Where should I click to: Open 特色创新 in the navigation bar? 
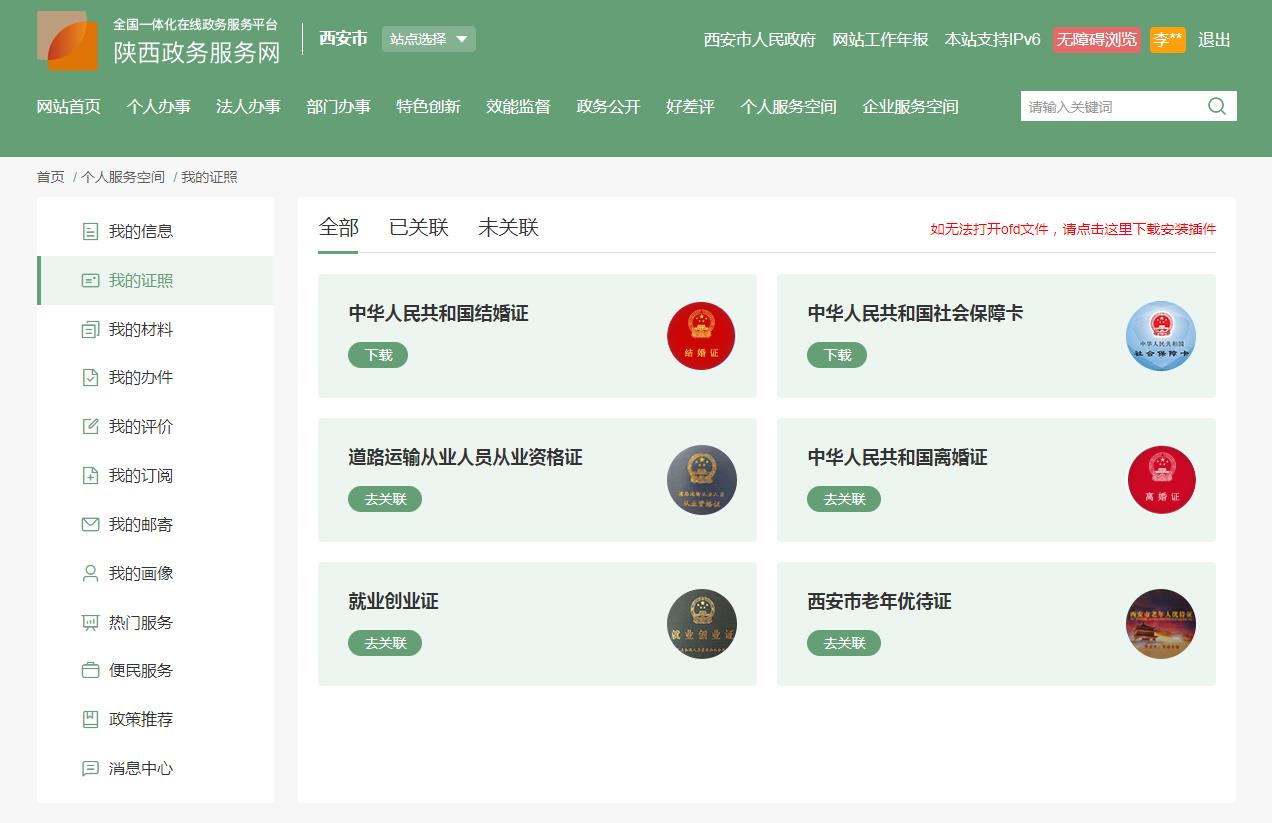click(428, 107)
